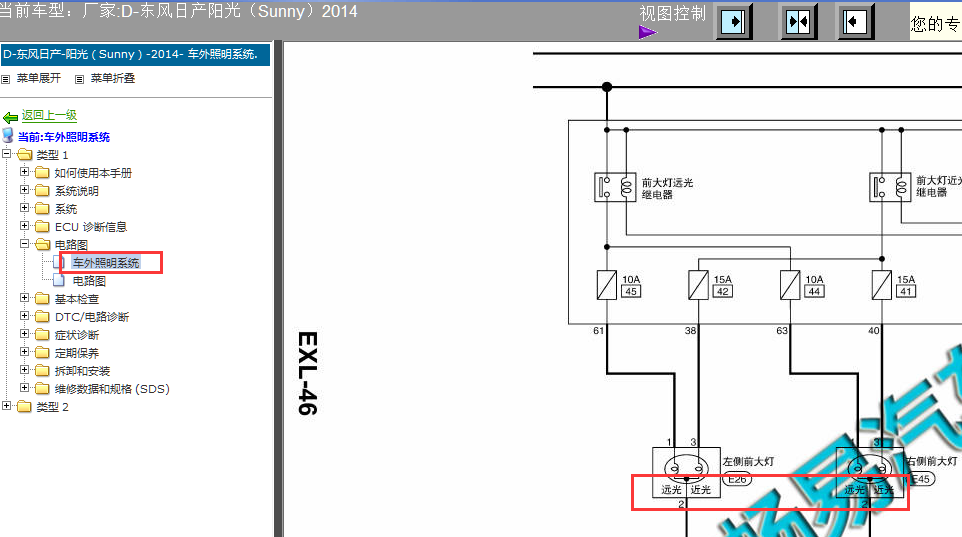Collapse the 类型 1 tree node
The image size is (962, 537).
click(7, 153)
